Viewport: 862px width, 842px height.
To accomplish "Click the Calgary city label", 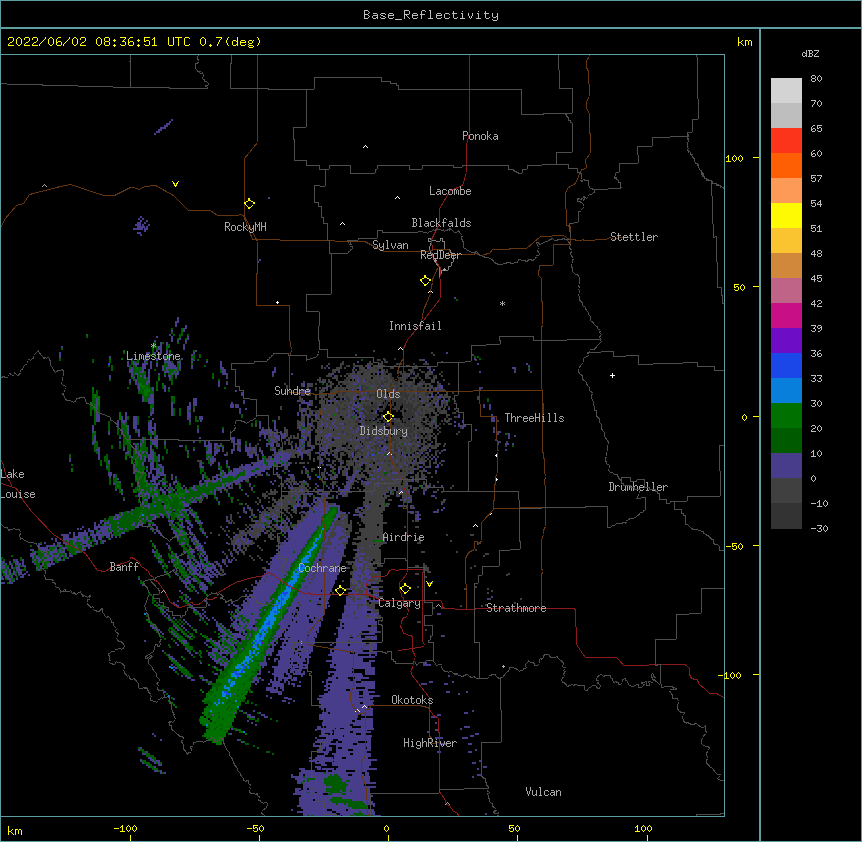I will pyautogui.click(x=399, y=603).
